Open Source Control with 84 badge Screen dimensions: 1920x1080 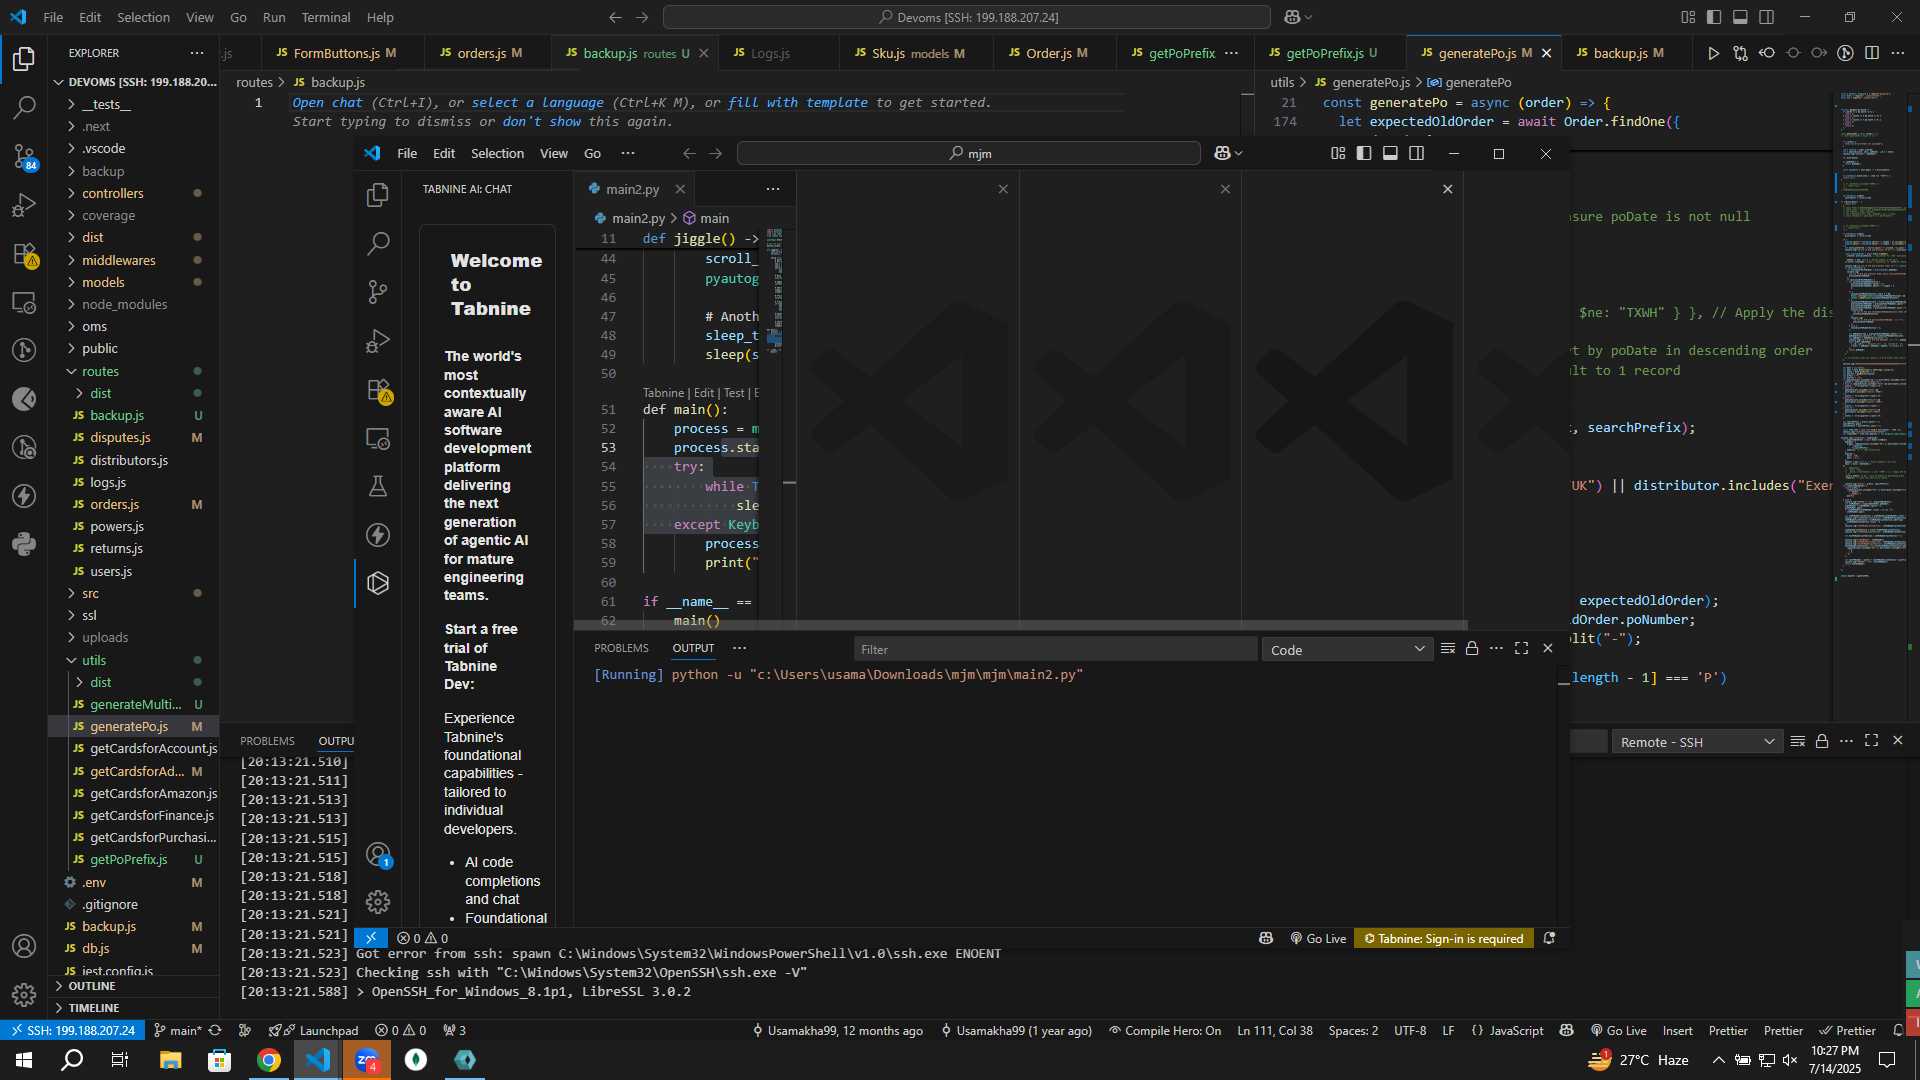coord(24,156)
